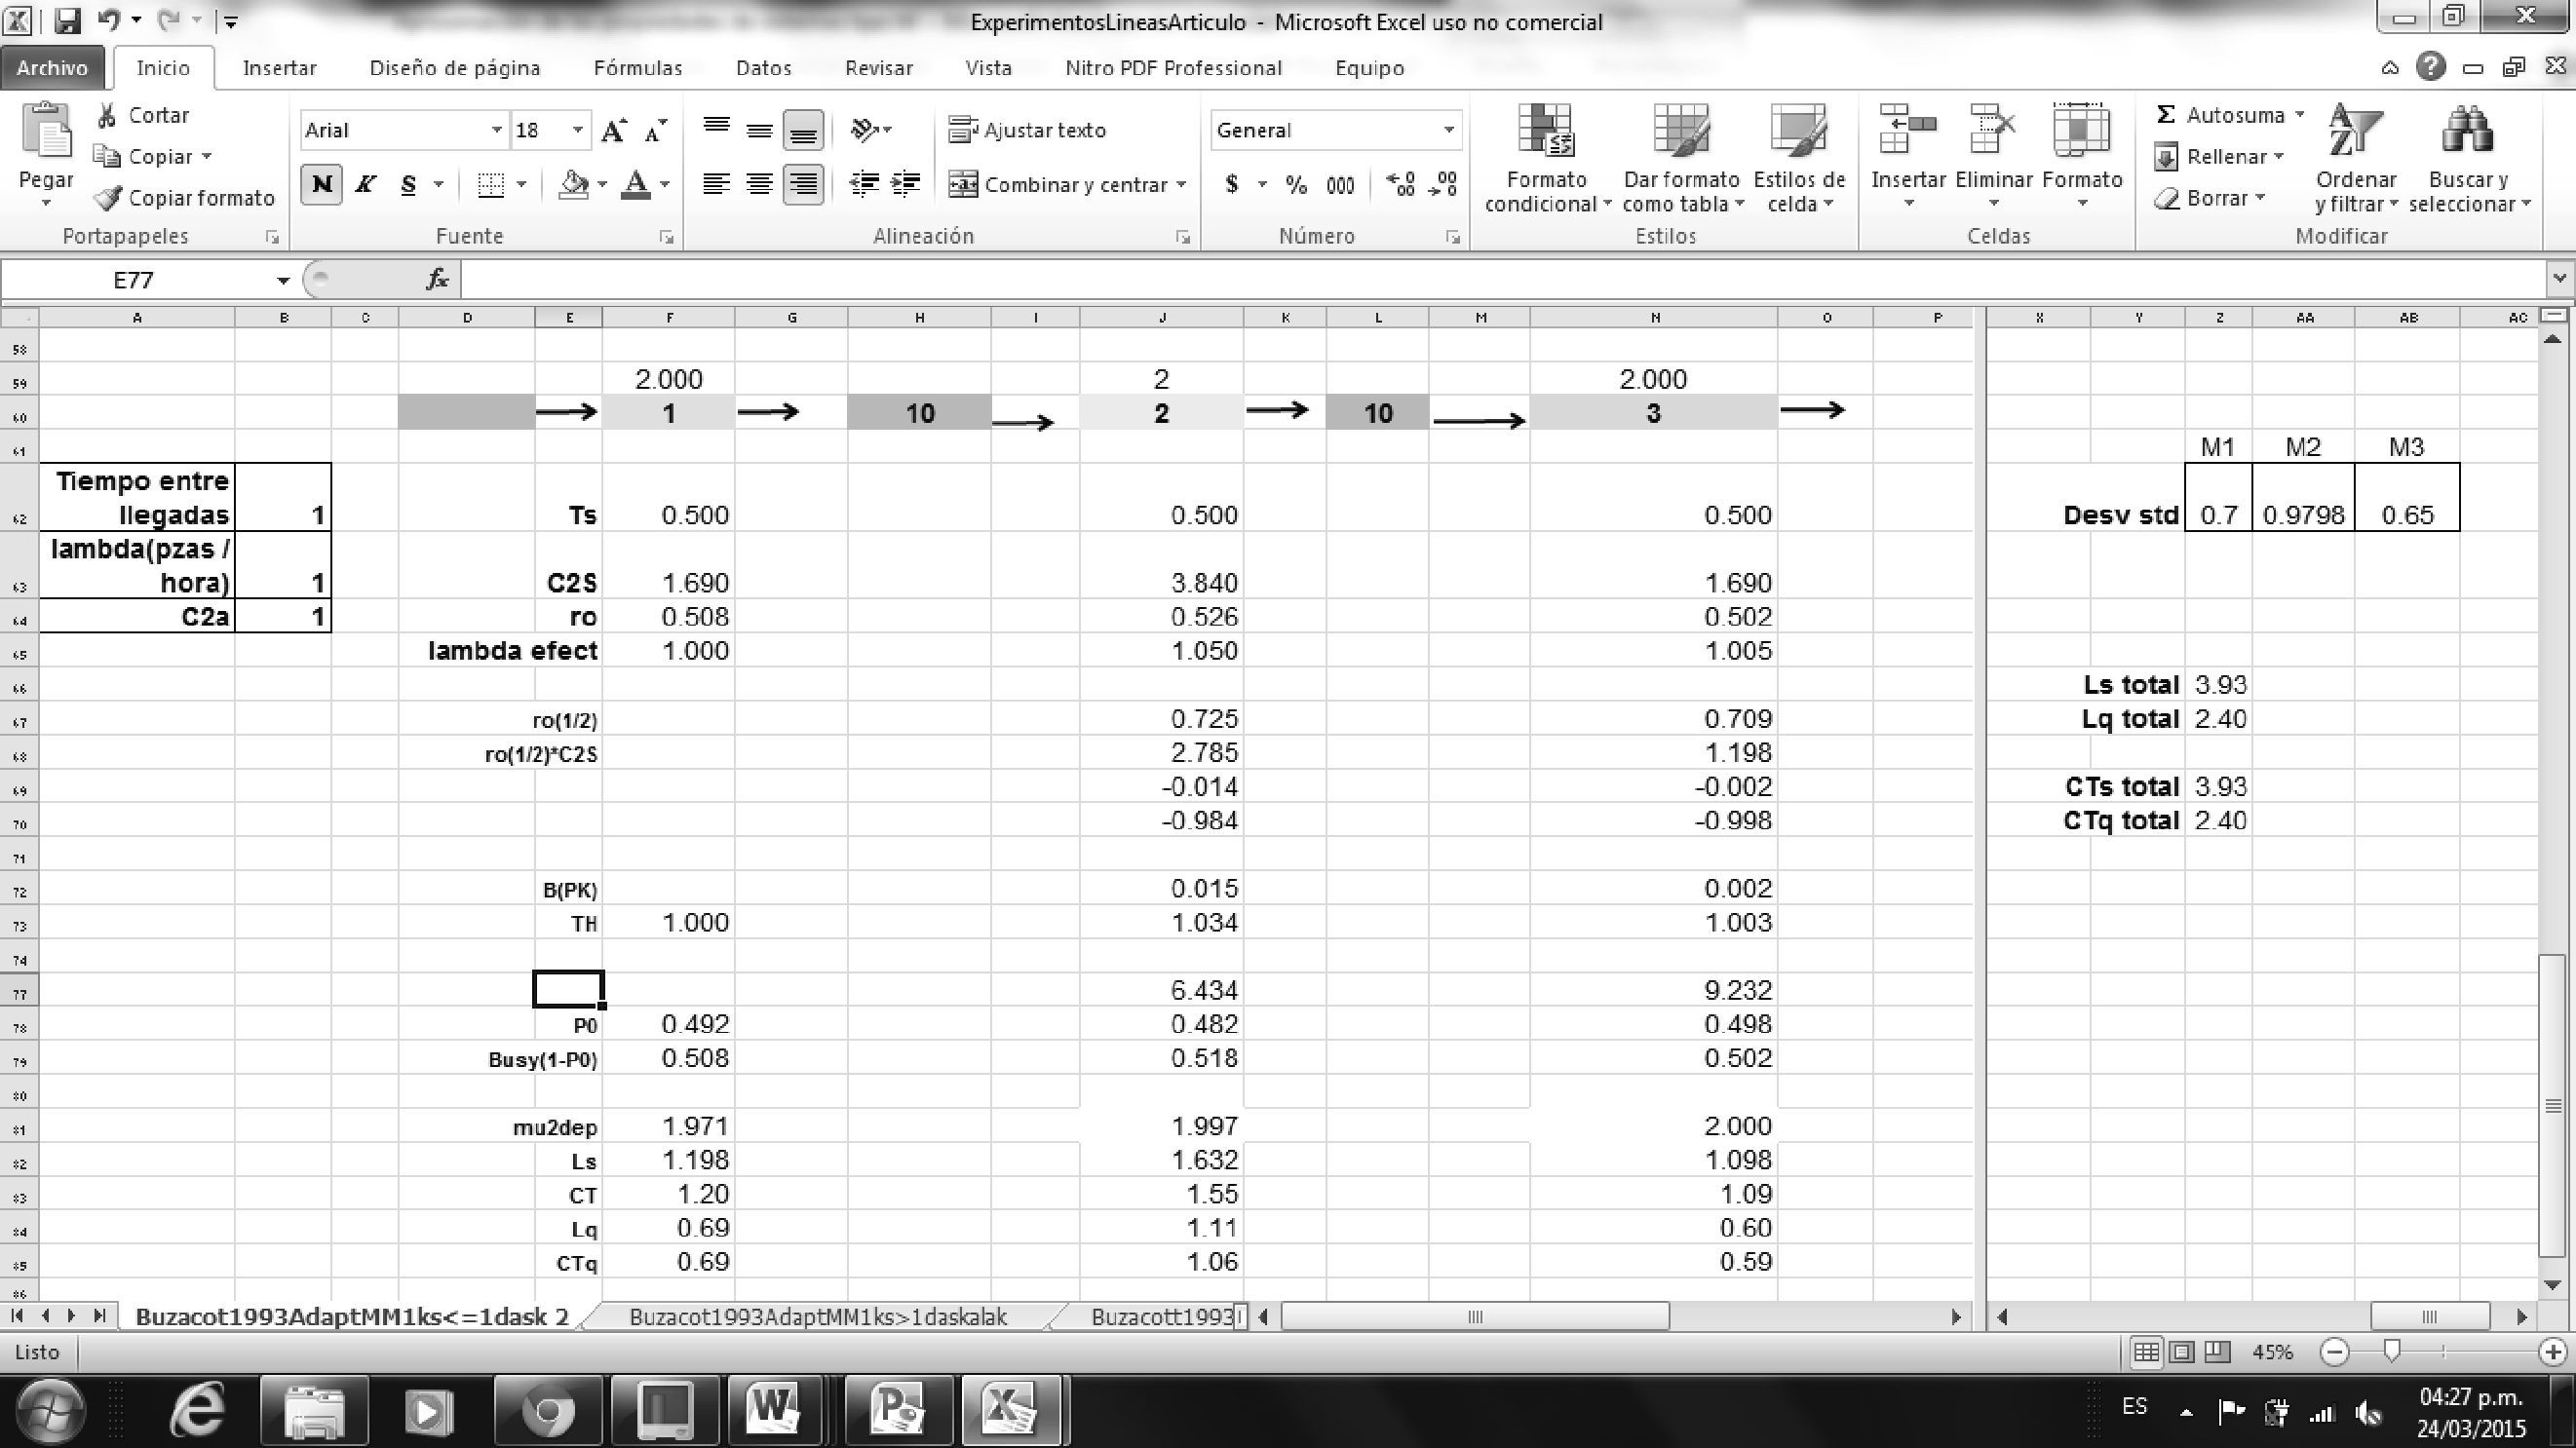
Task: Click the Archivo file button
Action: tap(52, 68)
